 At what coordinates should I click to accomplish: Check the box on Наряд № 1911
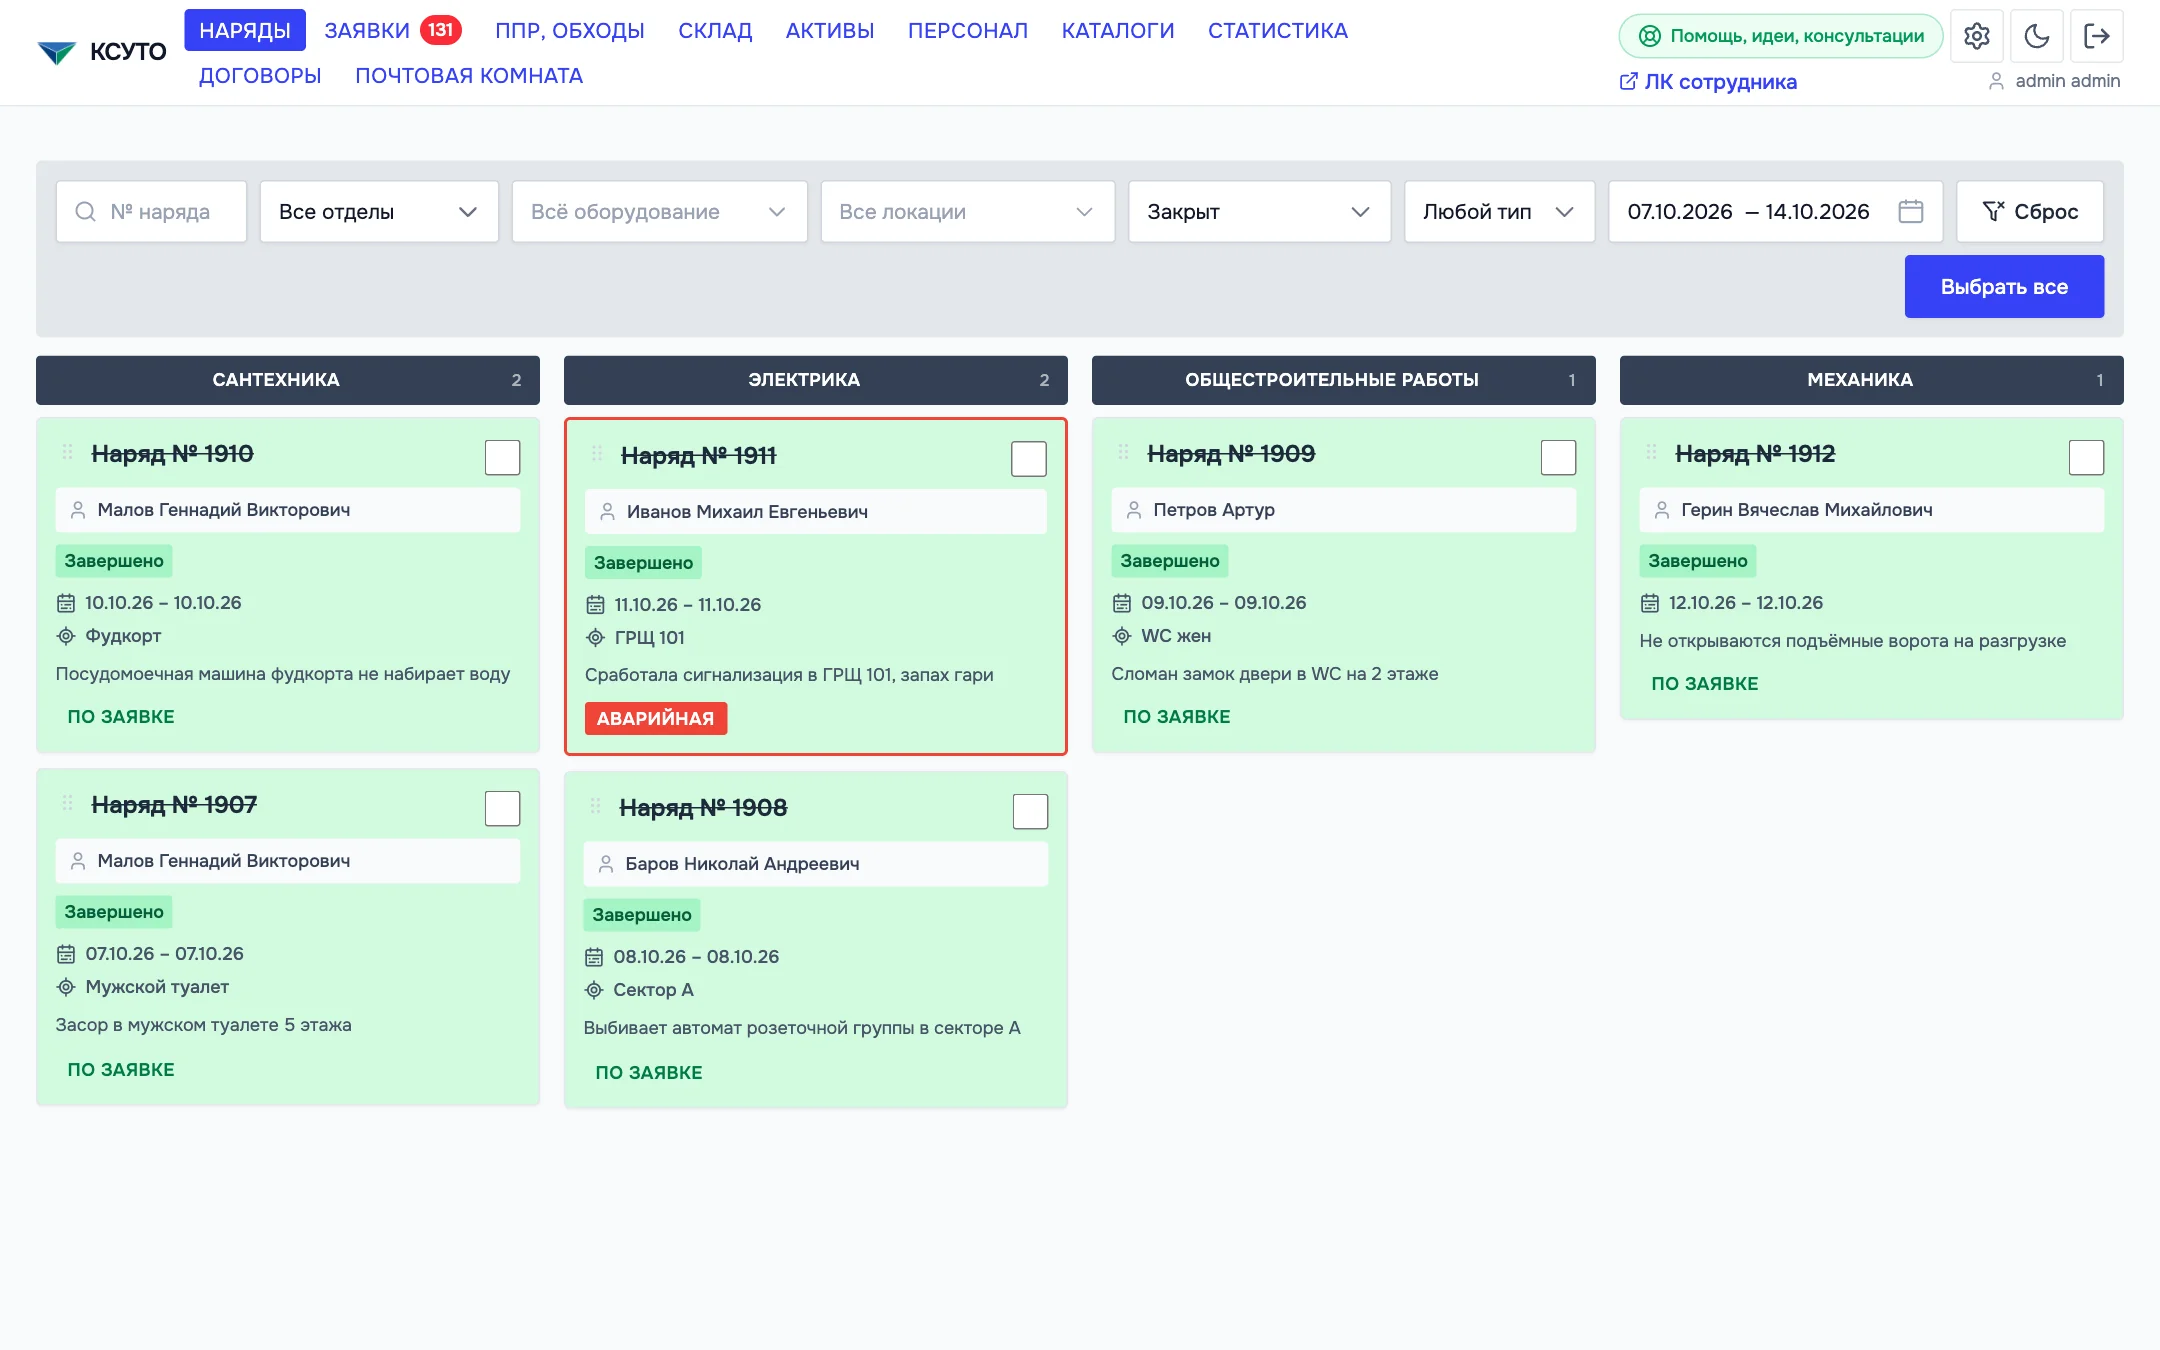pyautogui.click(x=1029, y=459)
